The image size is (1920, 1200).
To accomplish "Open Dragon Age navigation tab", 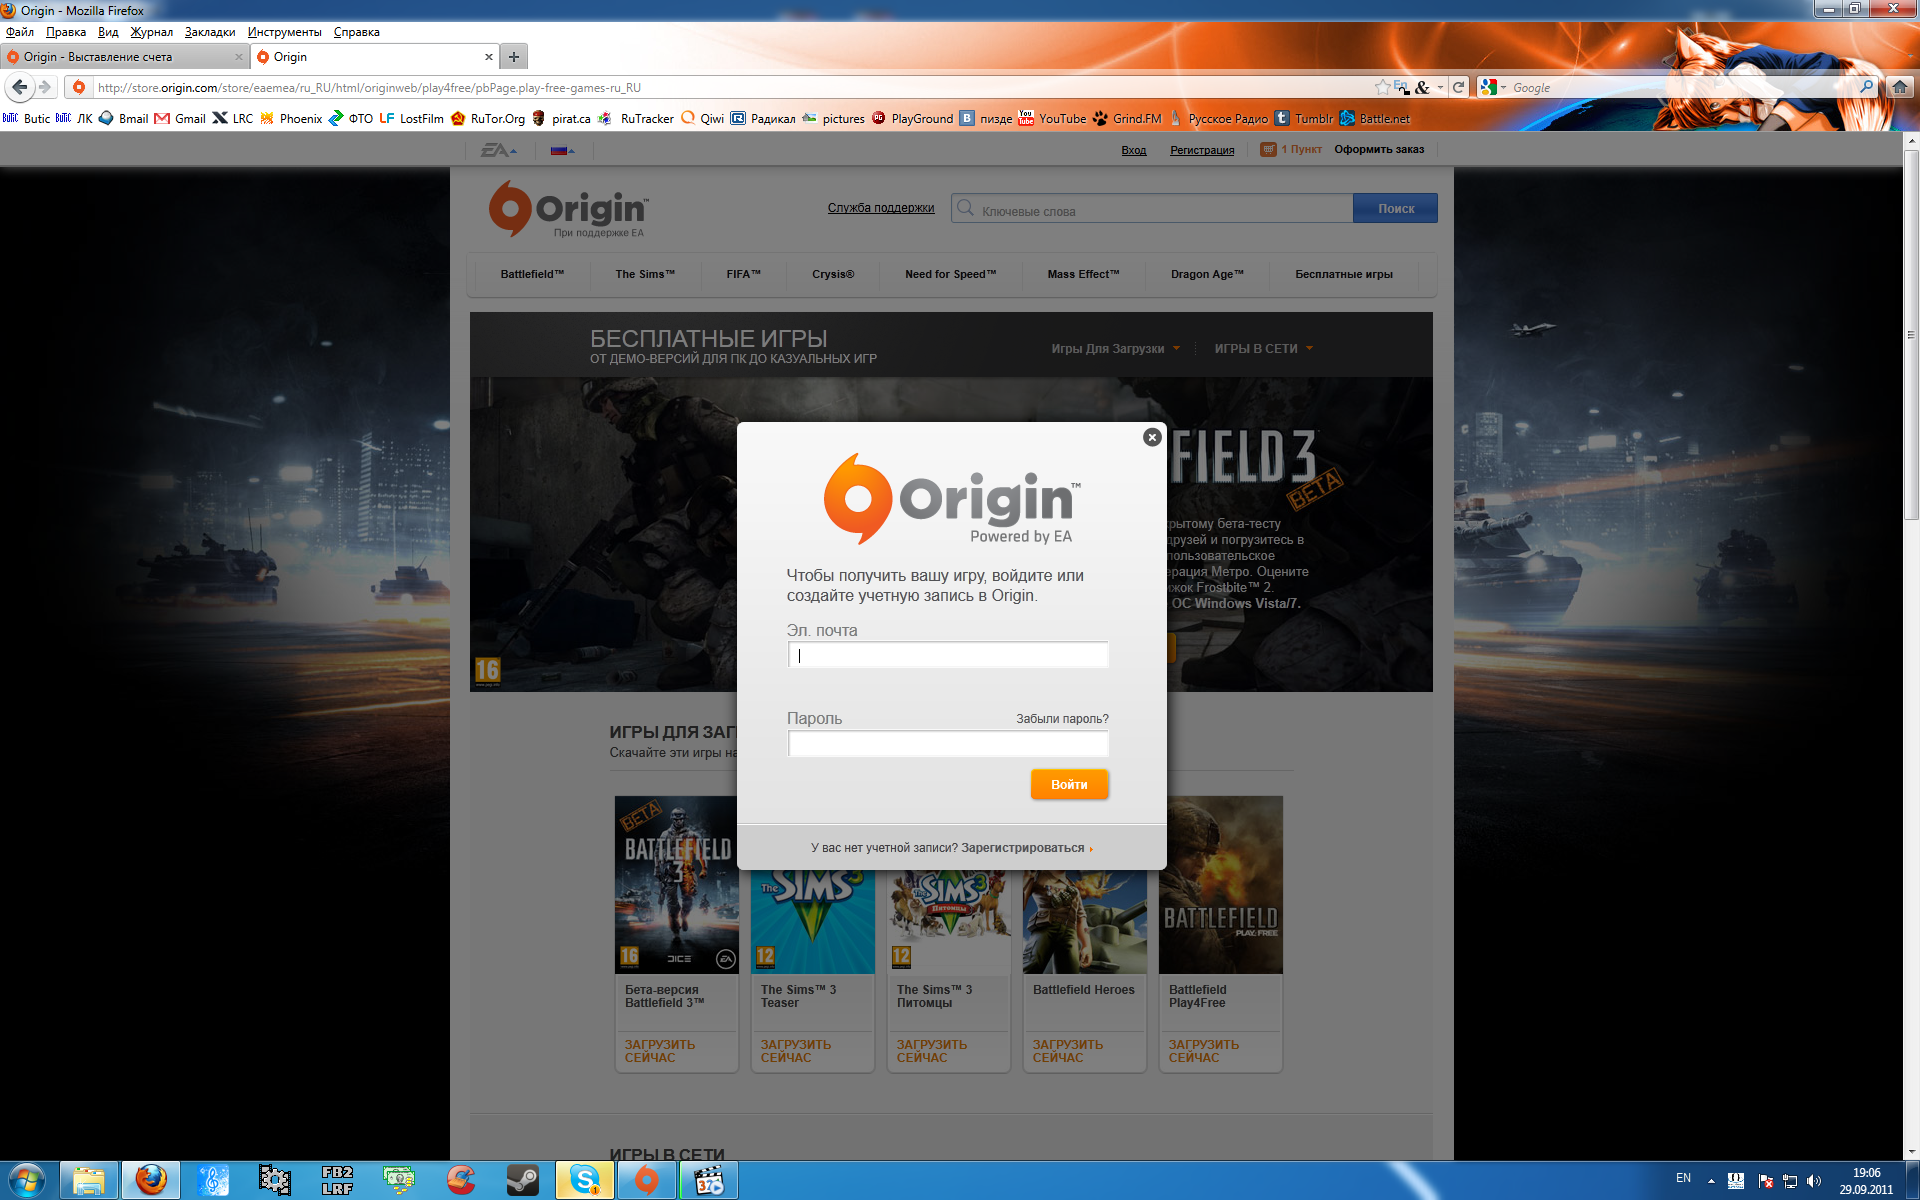I will [1207, 274].
